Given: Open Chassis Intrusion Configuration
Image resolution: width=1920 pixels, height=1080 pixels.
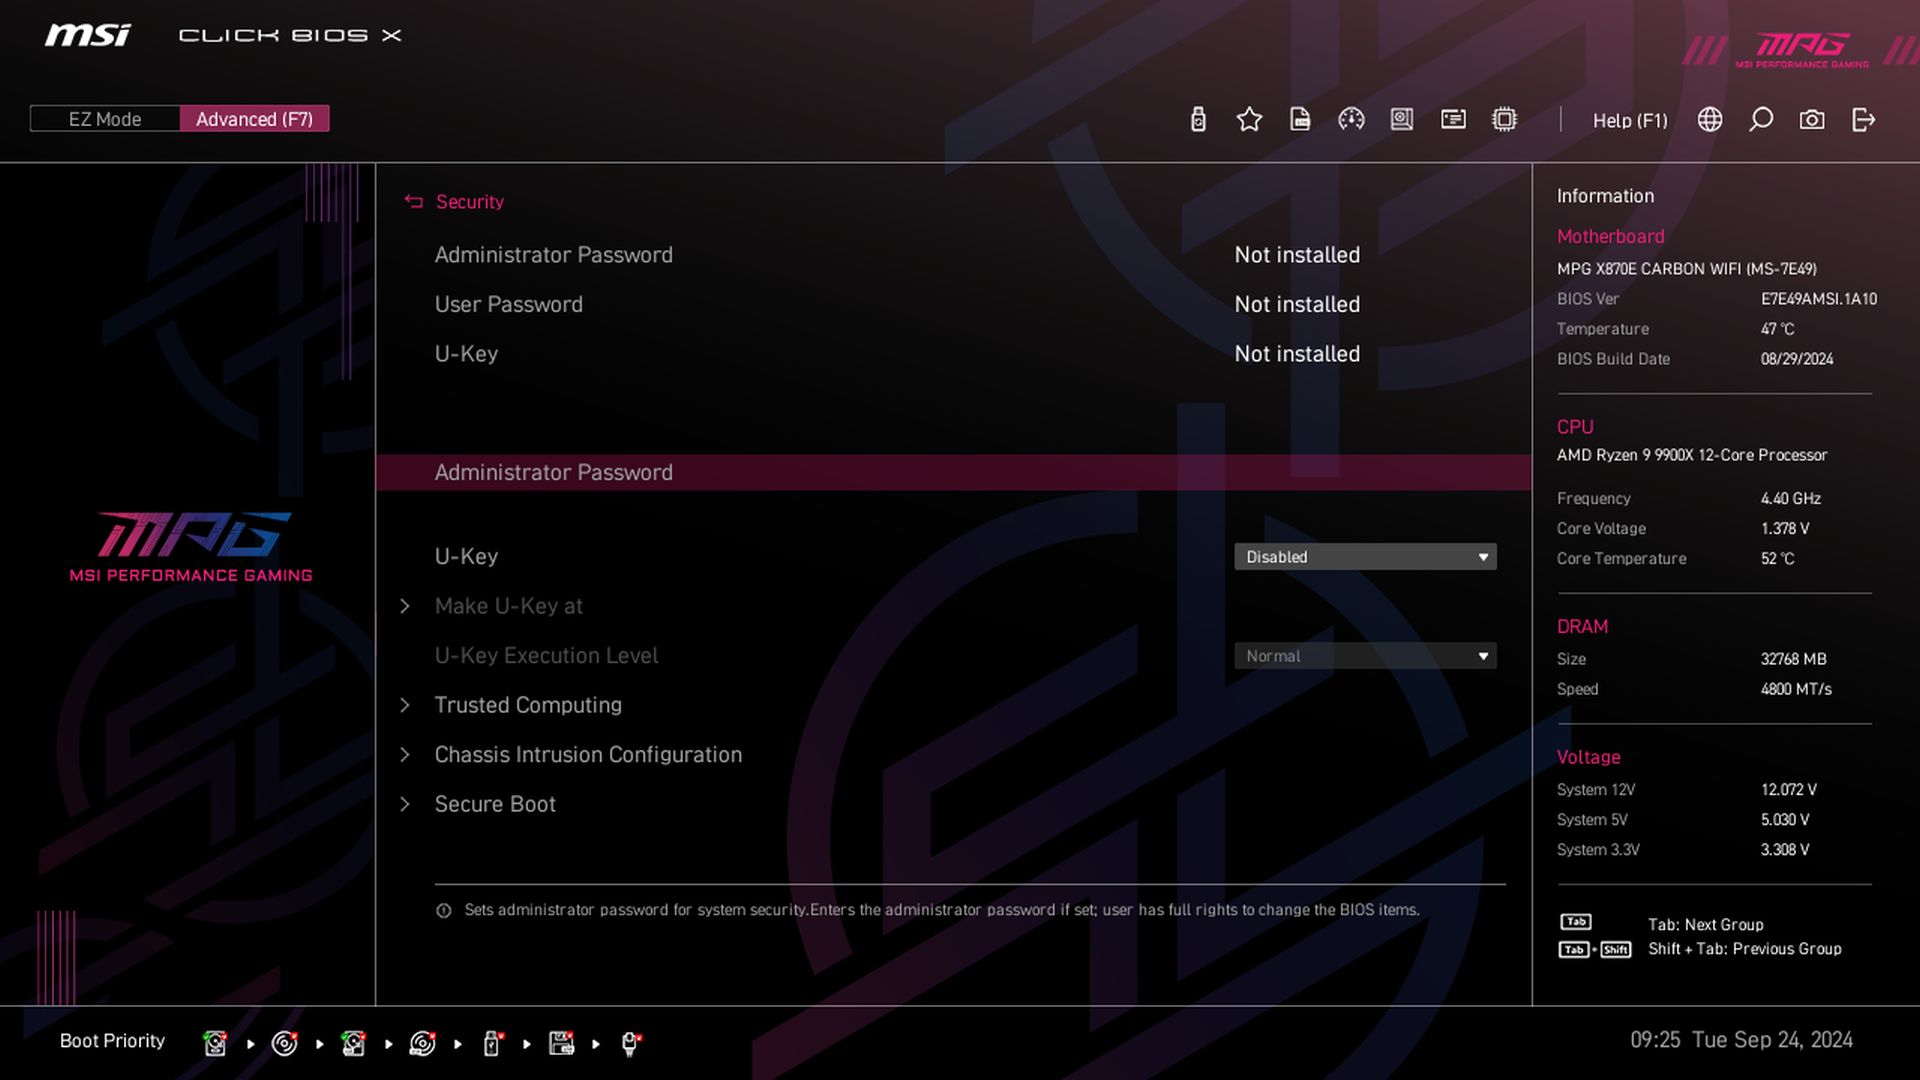Looking at the screenshot, I should 587,755.
